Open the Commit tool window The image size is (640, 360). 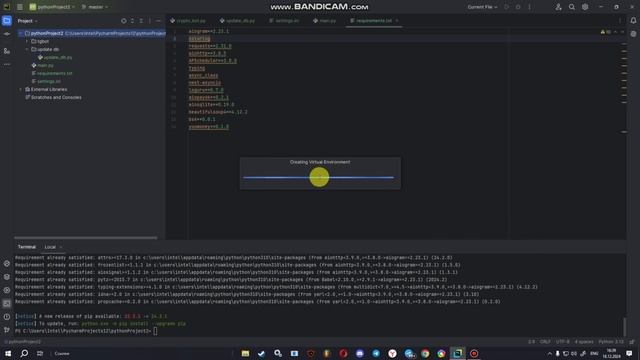click(x=7, y=34)
